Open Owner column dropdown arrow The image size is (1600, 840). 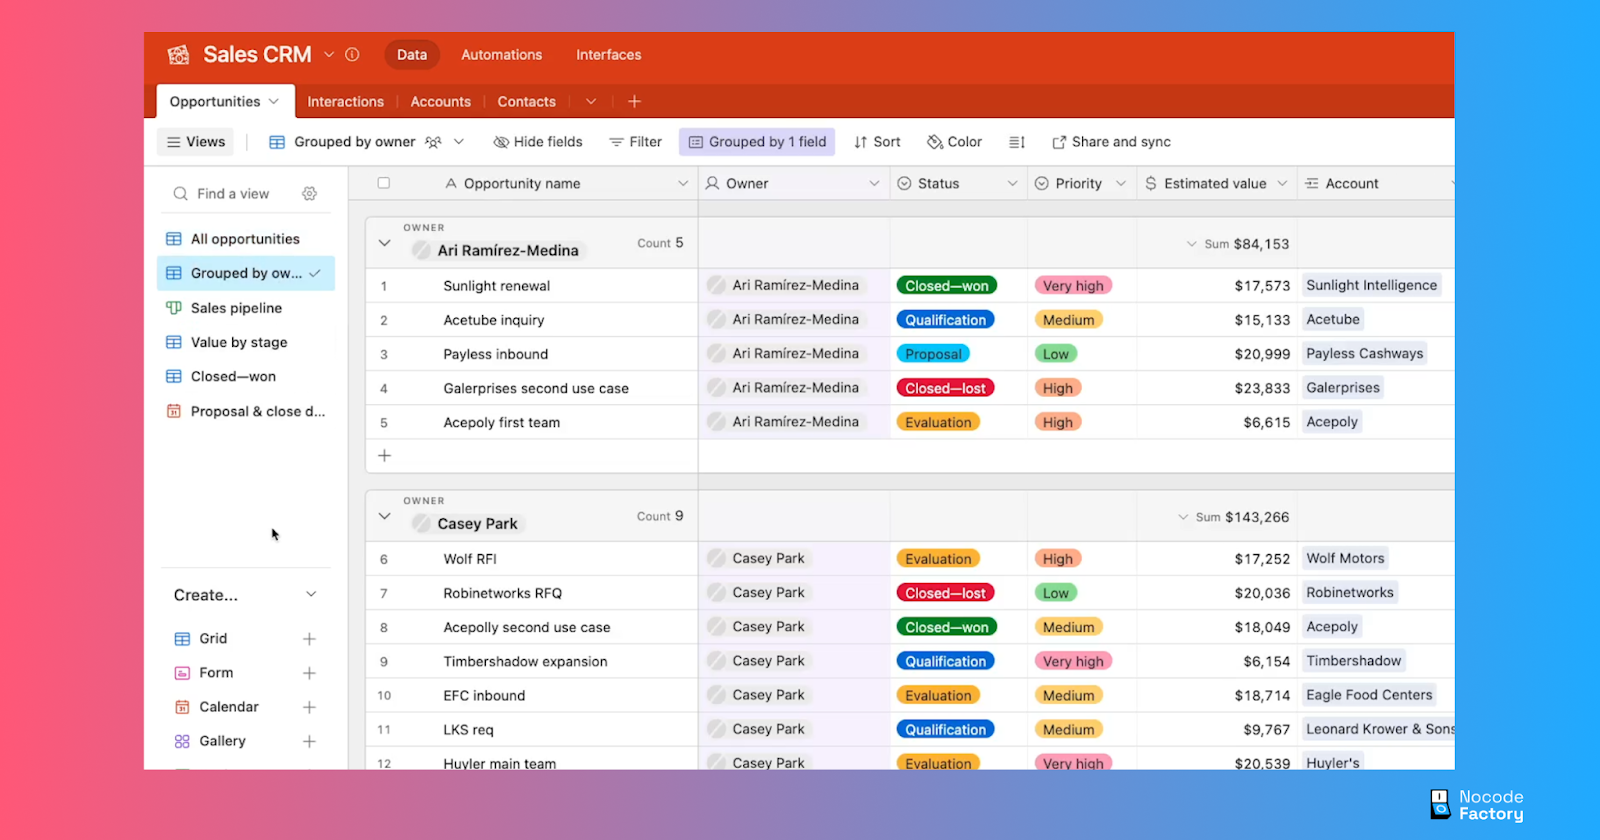(874, 184)
